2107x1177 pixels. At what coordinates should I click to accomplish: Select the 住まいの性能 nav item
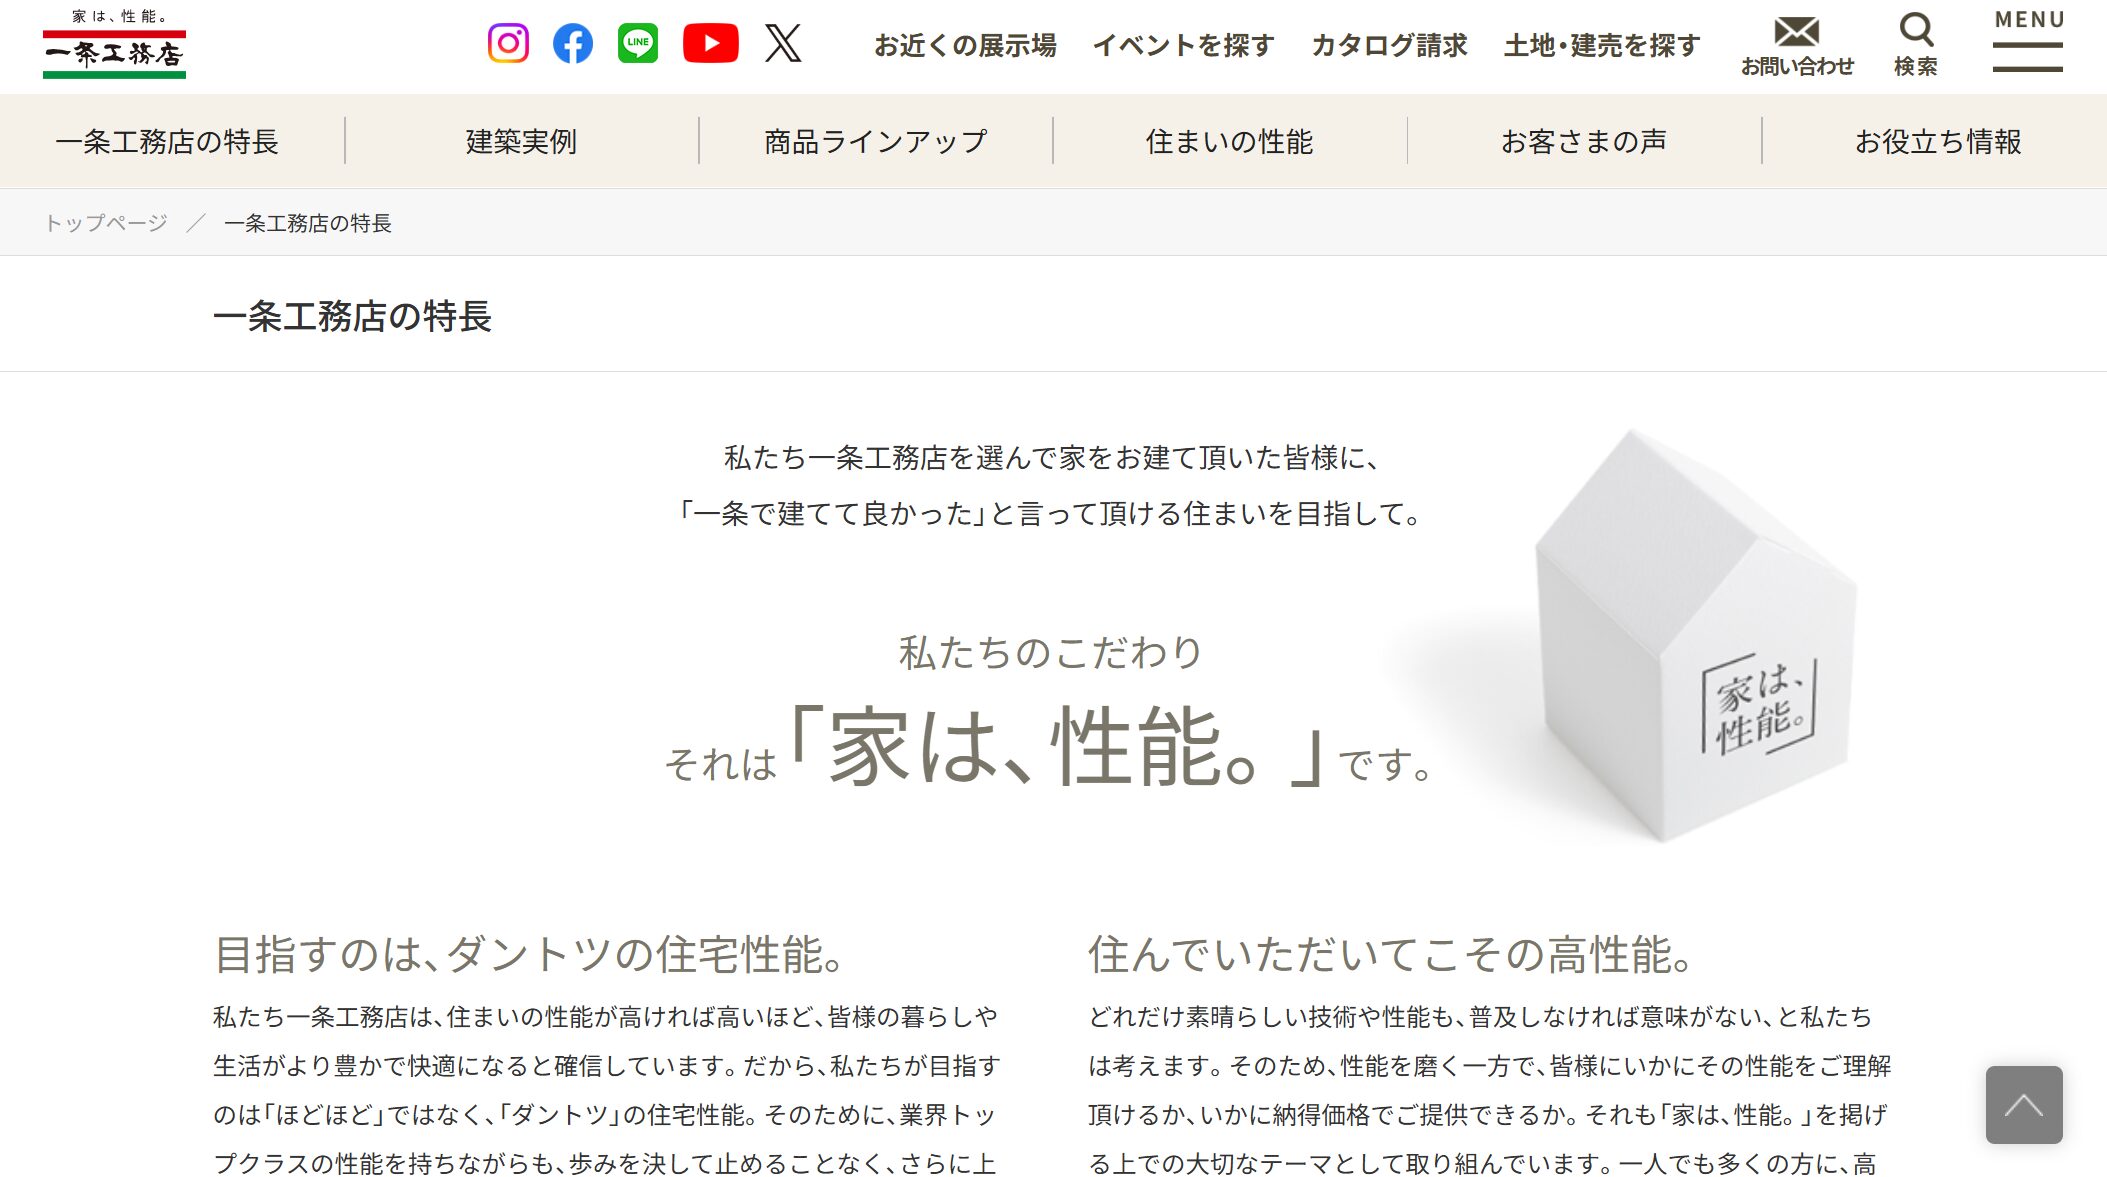1230,141
